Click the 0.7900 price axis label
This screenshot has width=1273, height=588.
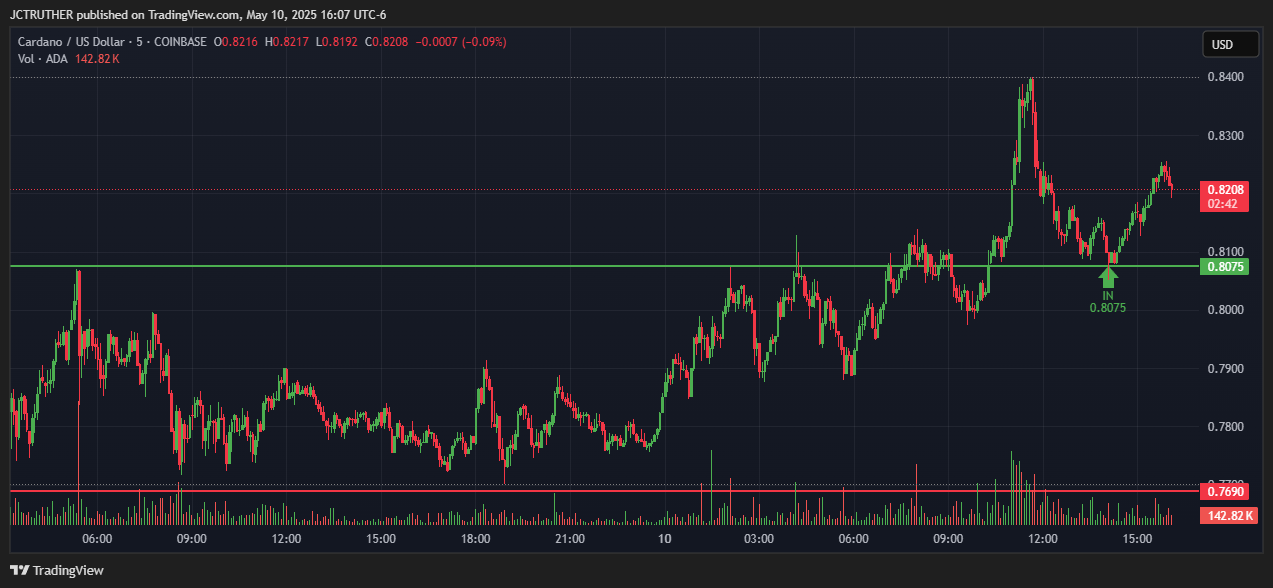pos(1225,369)
